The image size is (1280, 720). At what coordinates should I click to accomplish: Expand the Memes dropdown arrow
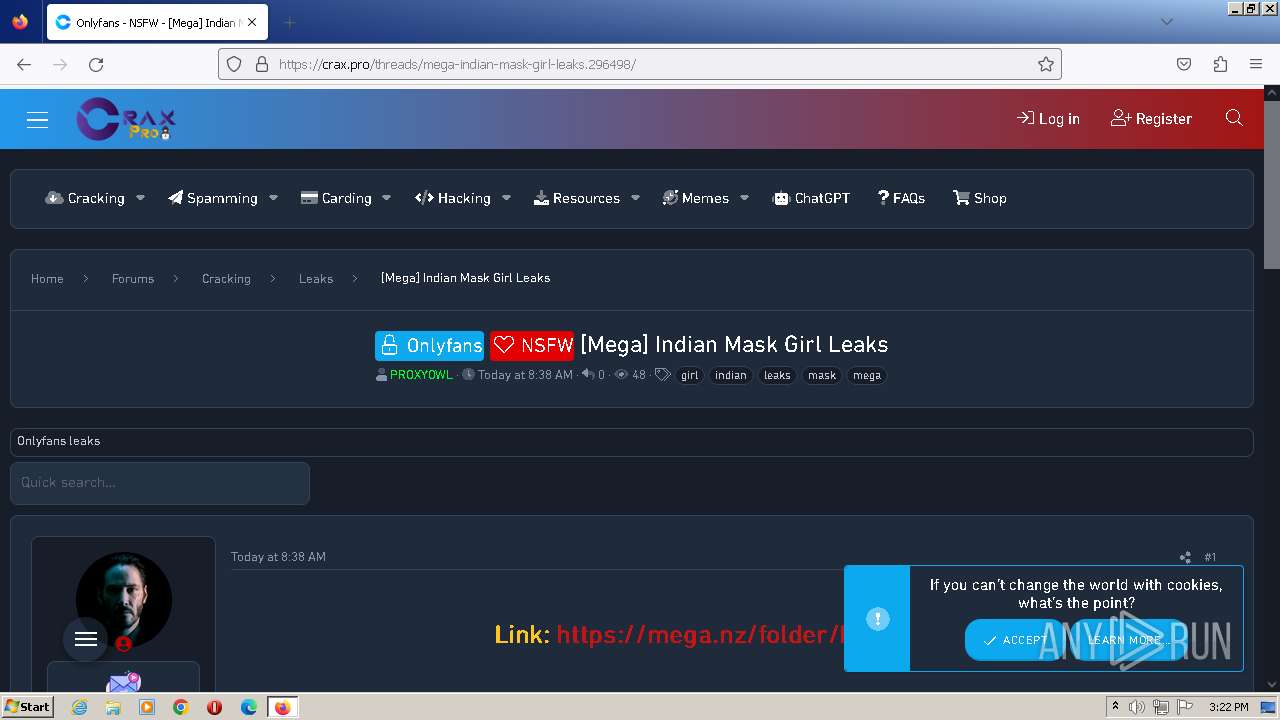[x=744, y=198]
